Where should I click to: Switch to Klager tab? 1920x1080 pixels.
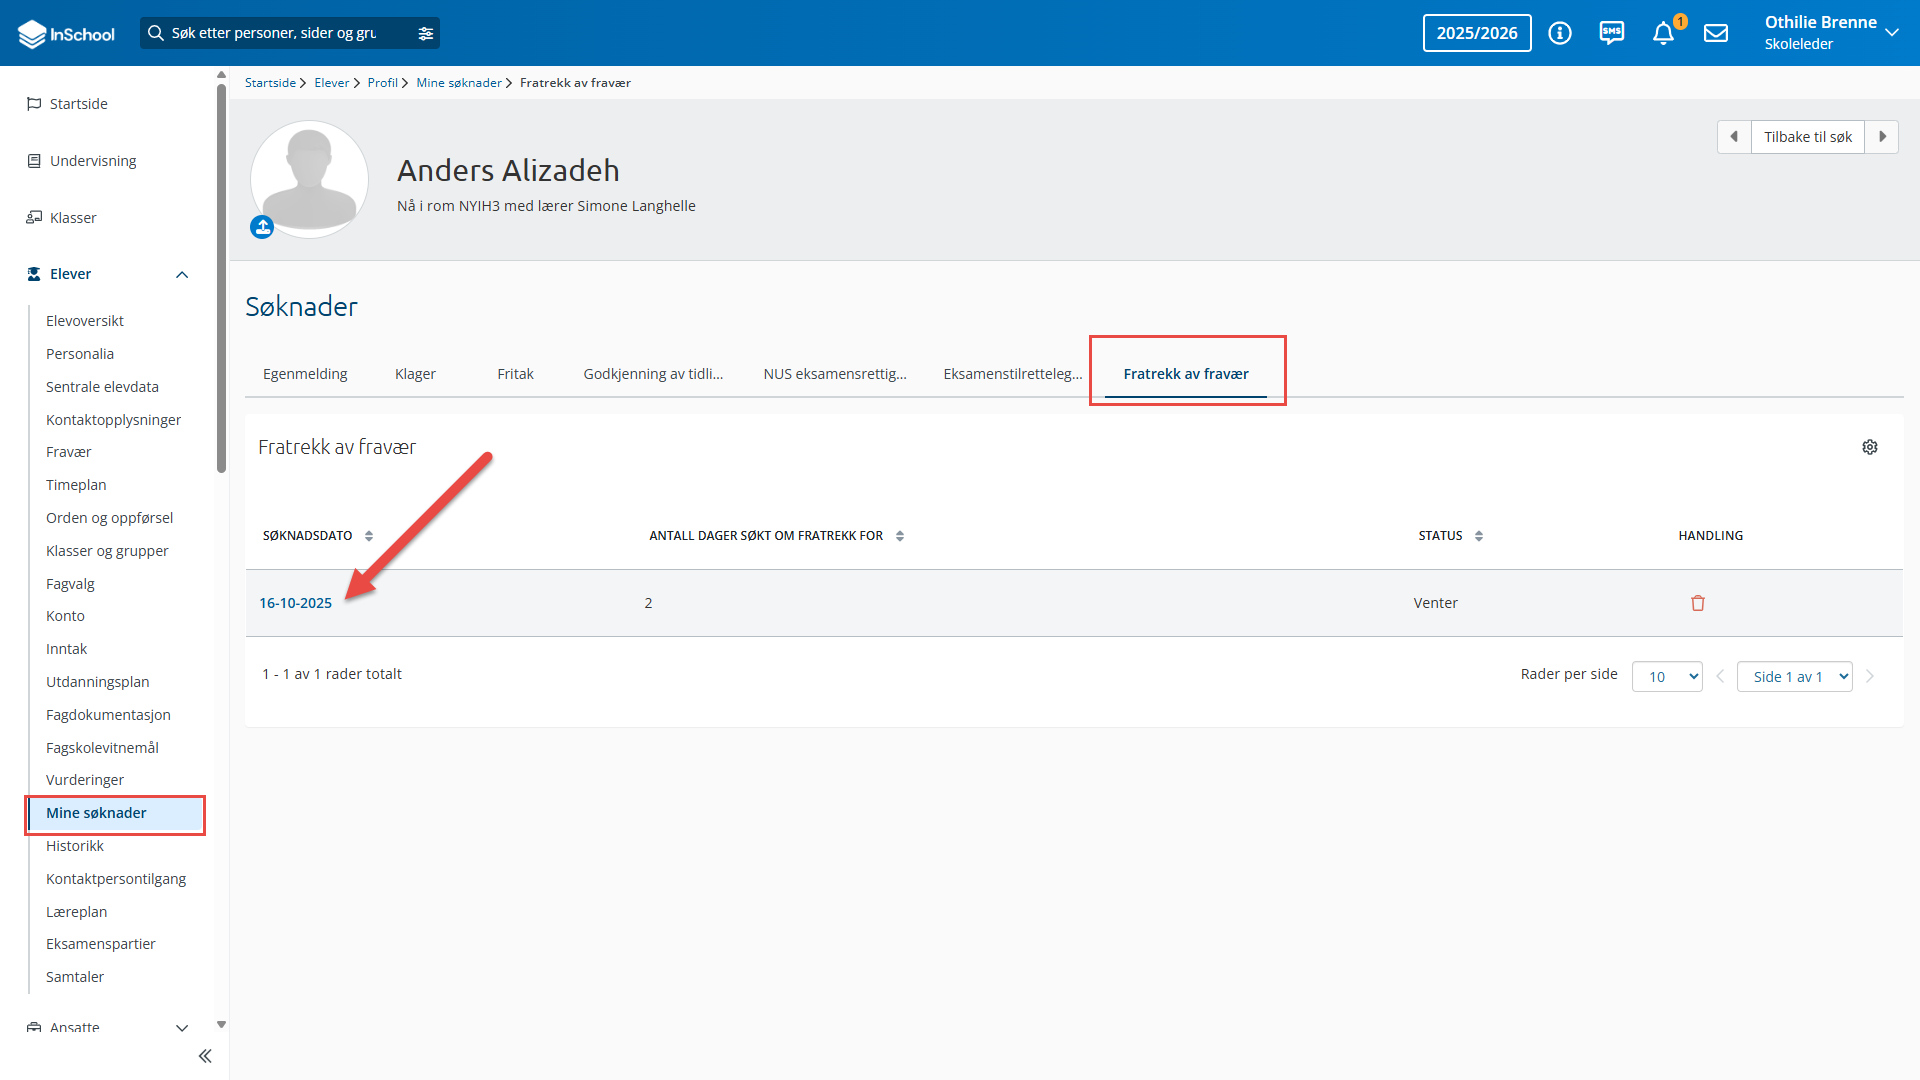click(x=415, y=374)
